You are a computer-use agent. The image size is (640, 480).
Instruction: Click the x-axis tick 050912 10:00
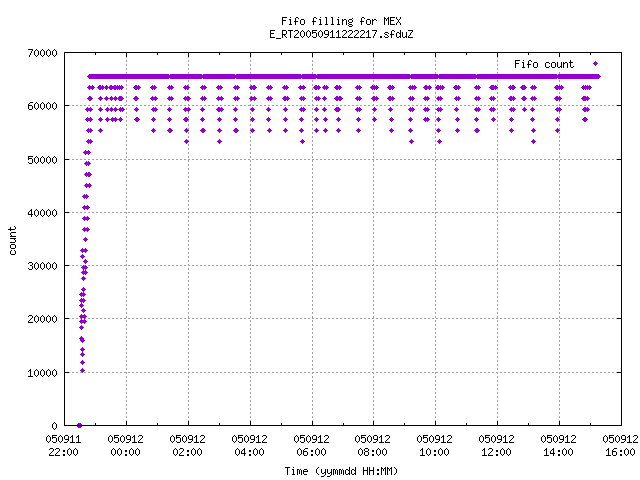pyautogui.click(x=435, y=446)
